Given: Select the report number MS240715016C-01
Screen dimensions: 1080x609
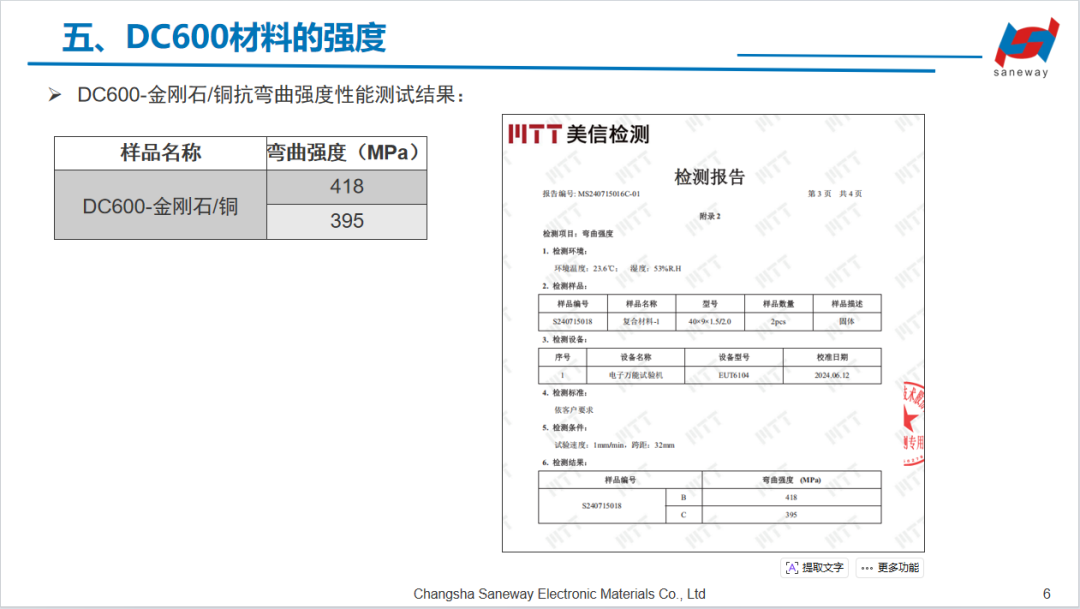Looking at the screenshot, I should click(609, 194).
